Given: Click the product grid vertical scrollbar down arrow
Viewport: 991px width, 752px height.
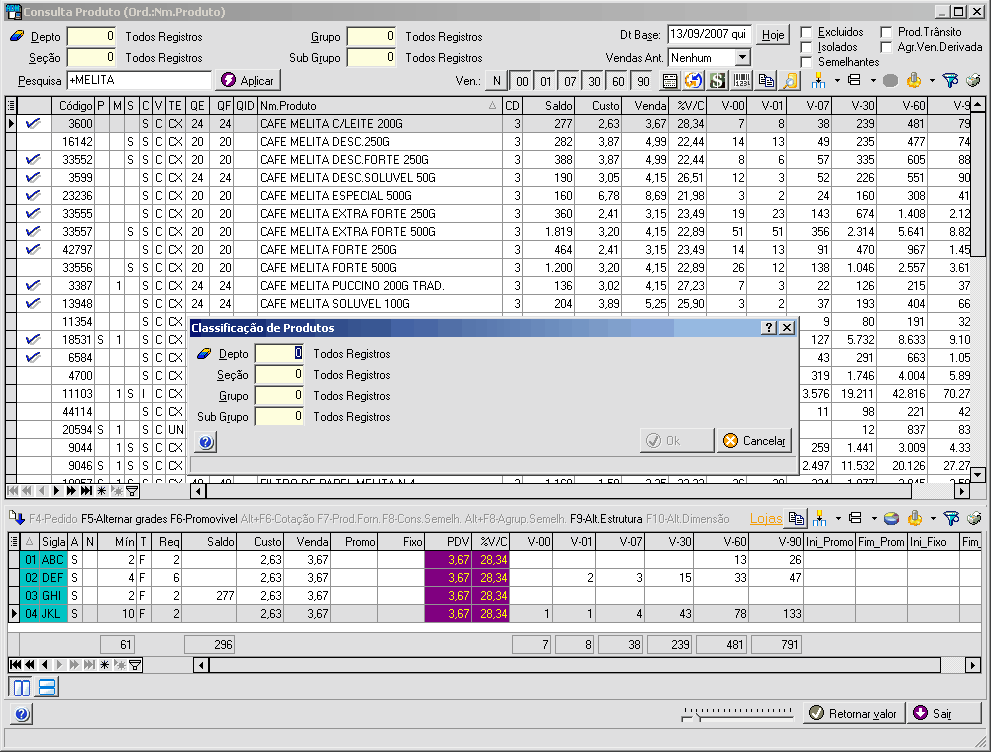Looking at the screenshot, I should tap(978, 475).
